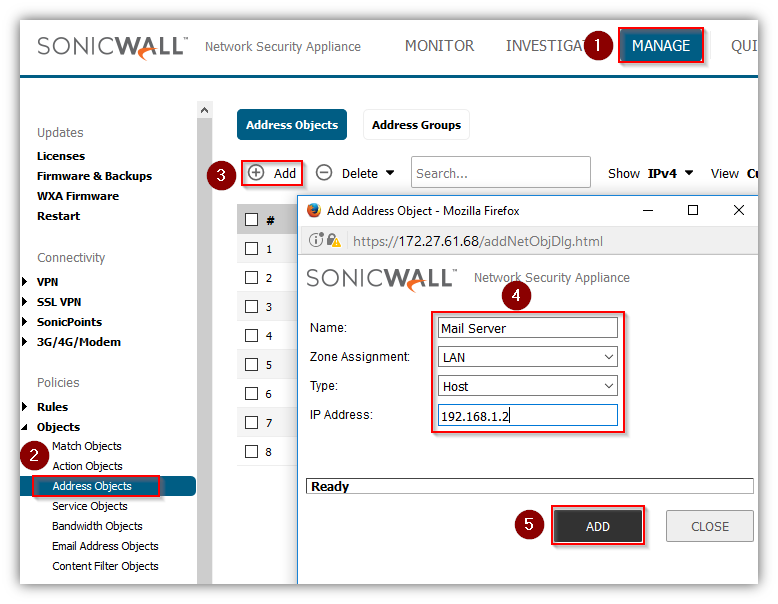The height and width of the screenshot is (604, 778).
Task: Click the ADD button in dialog
Action: pos(597,526)
